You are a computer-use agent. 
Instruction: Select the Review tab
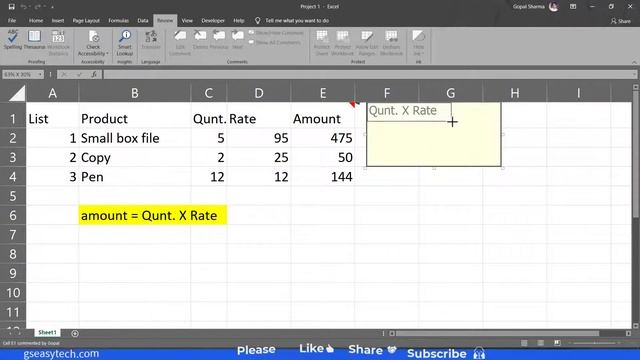click(x=165, y=20)
